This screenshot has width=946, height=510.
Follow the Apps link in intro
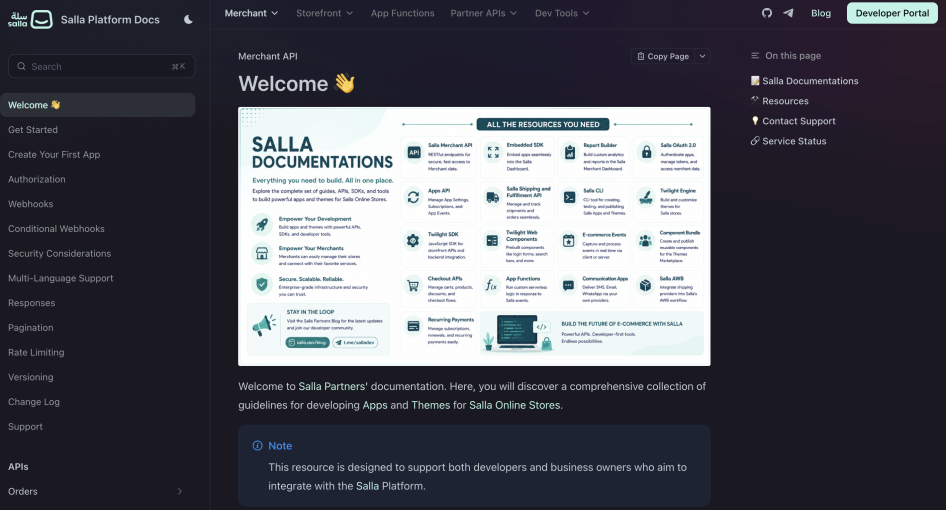375,405
